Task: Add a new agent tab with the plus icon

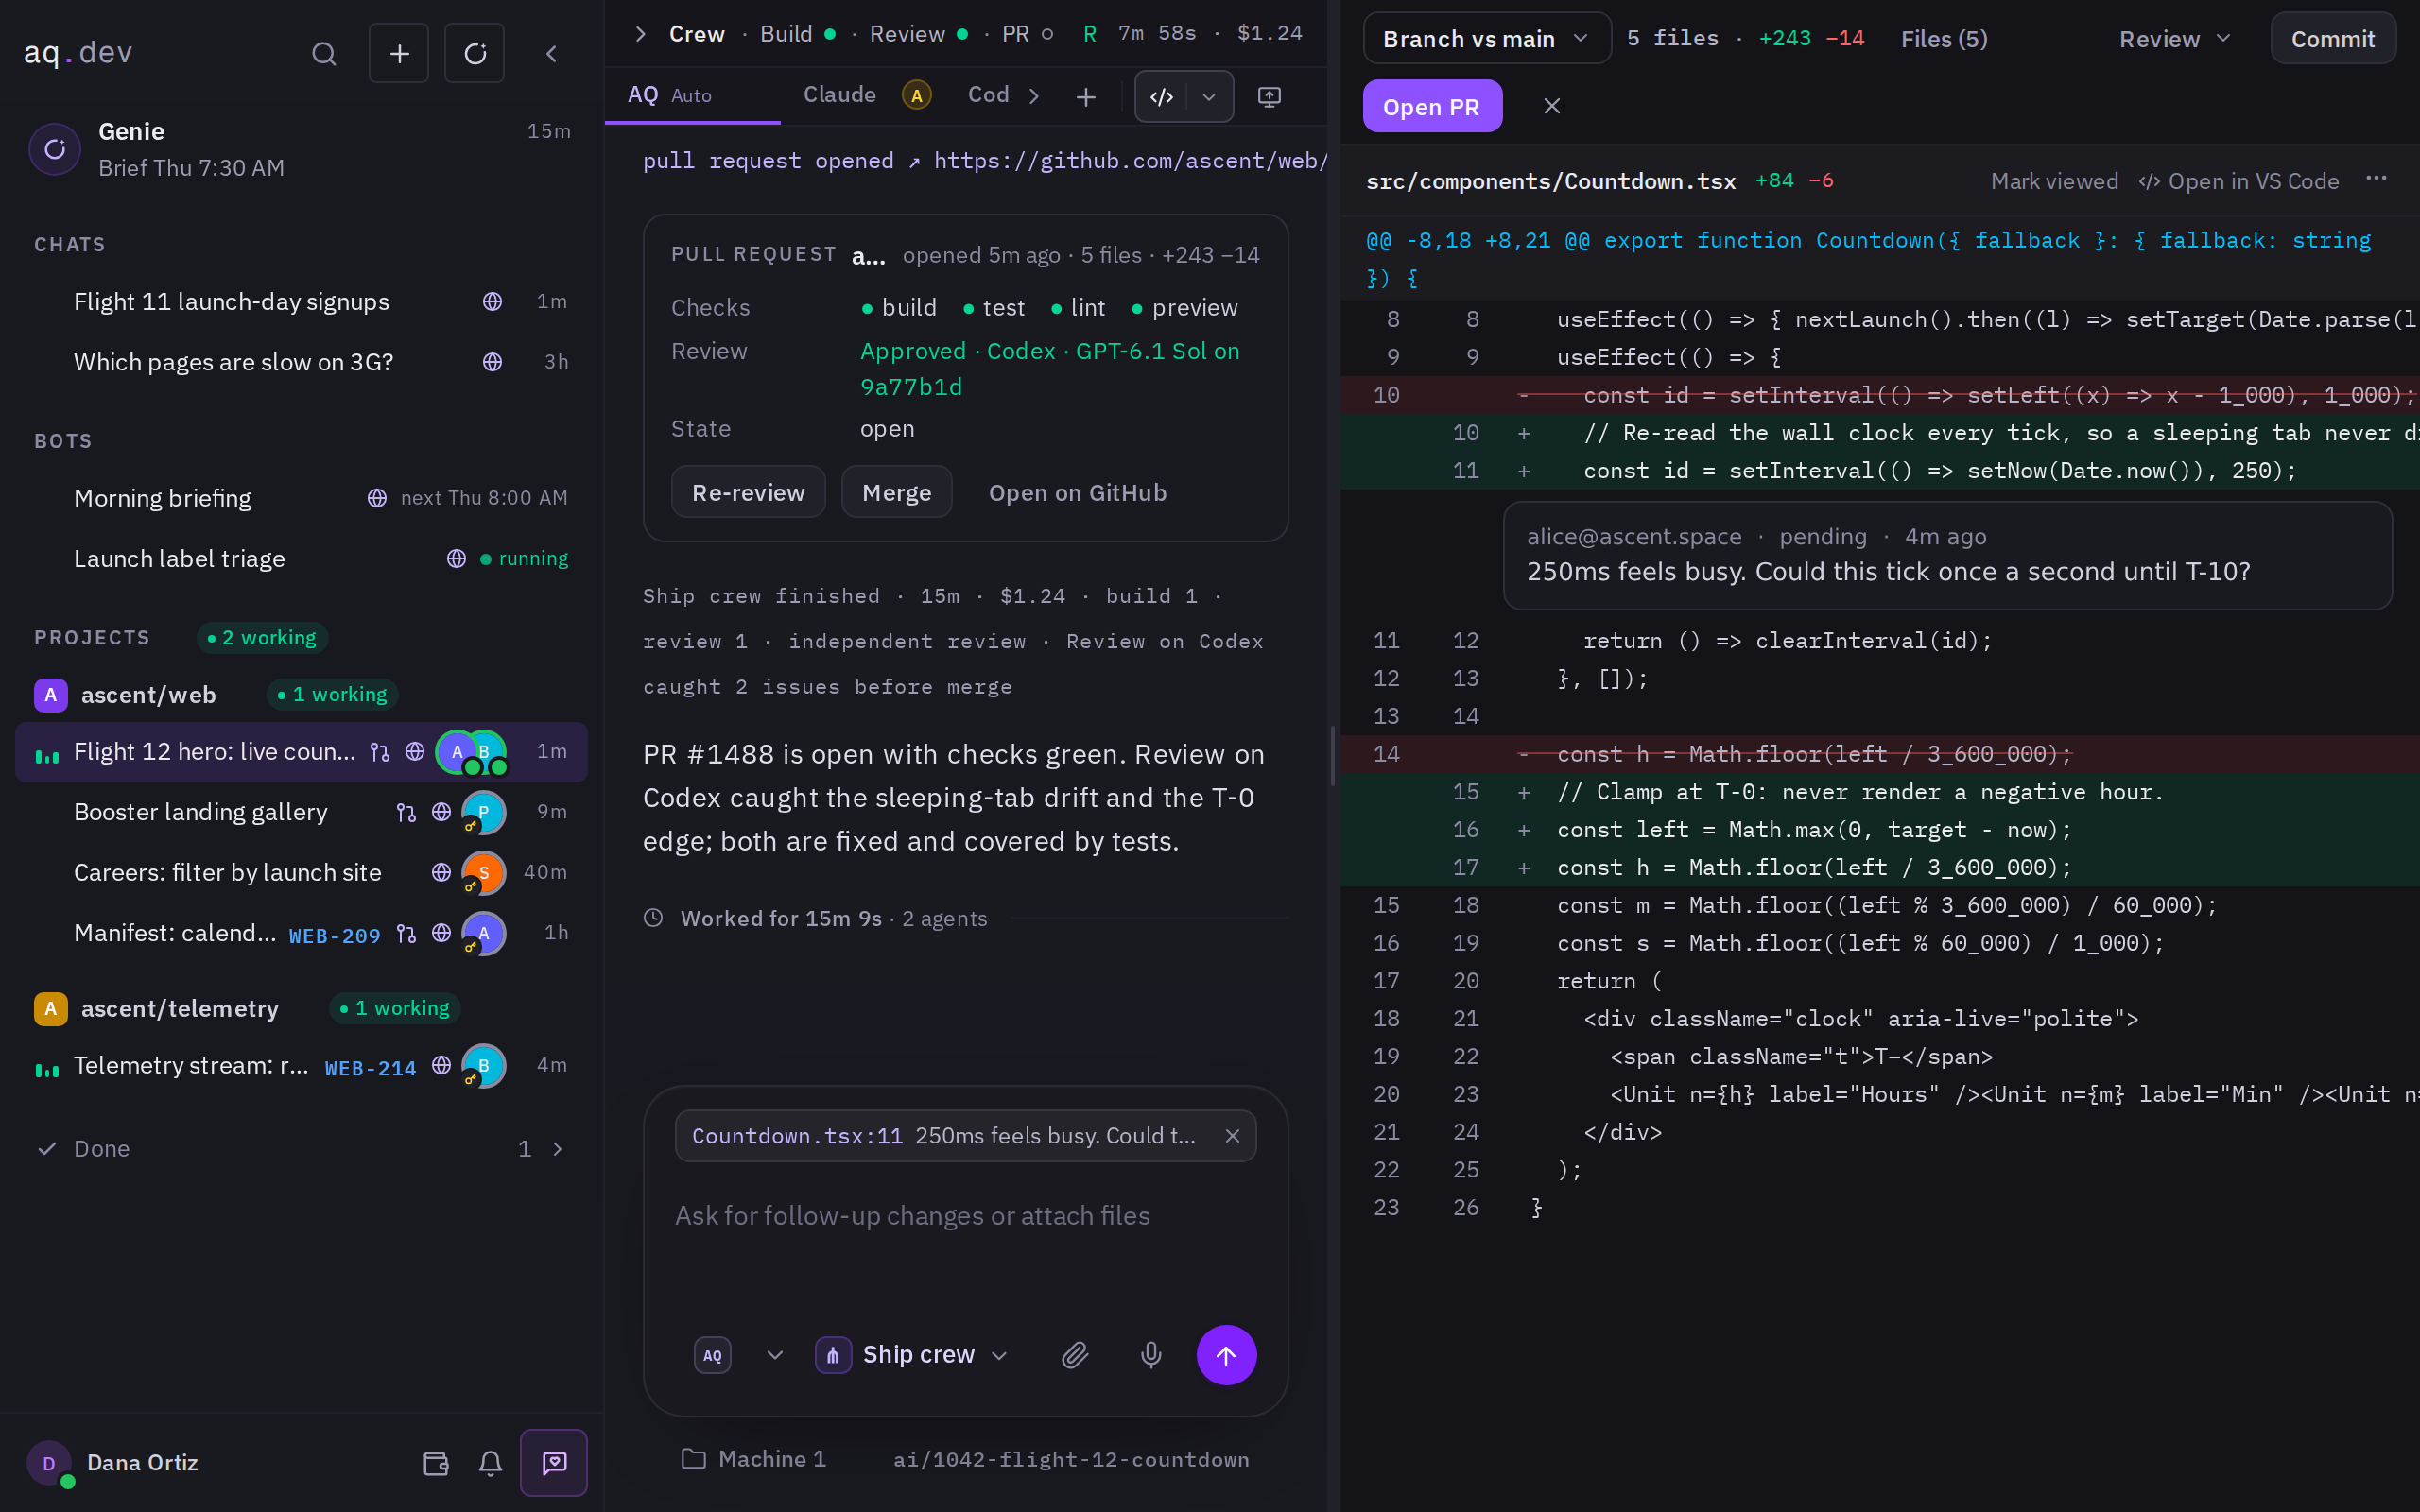Action: (x=1086, y=97)
